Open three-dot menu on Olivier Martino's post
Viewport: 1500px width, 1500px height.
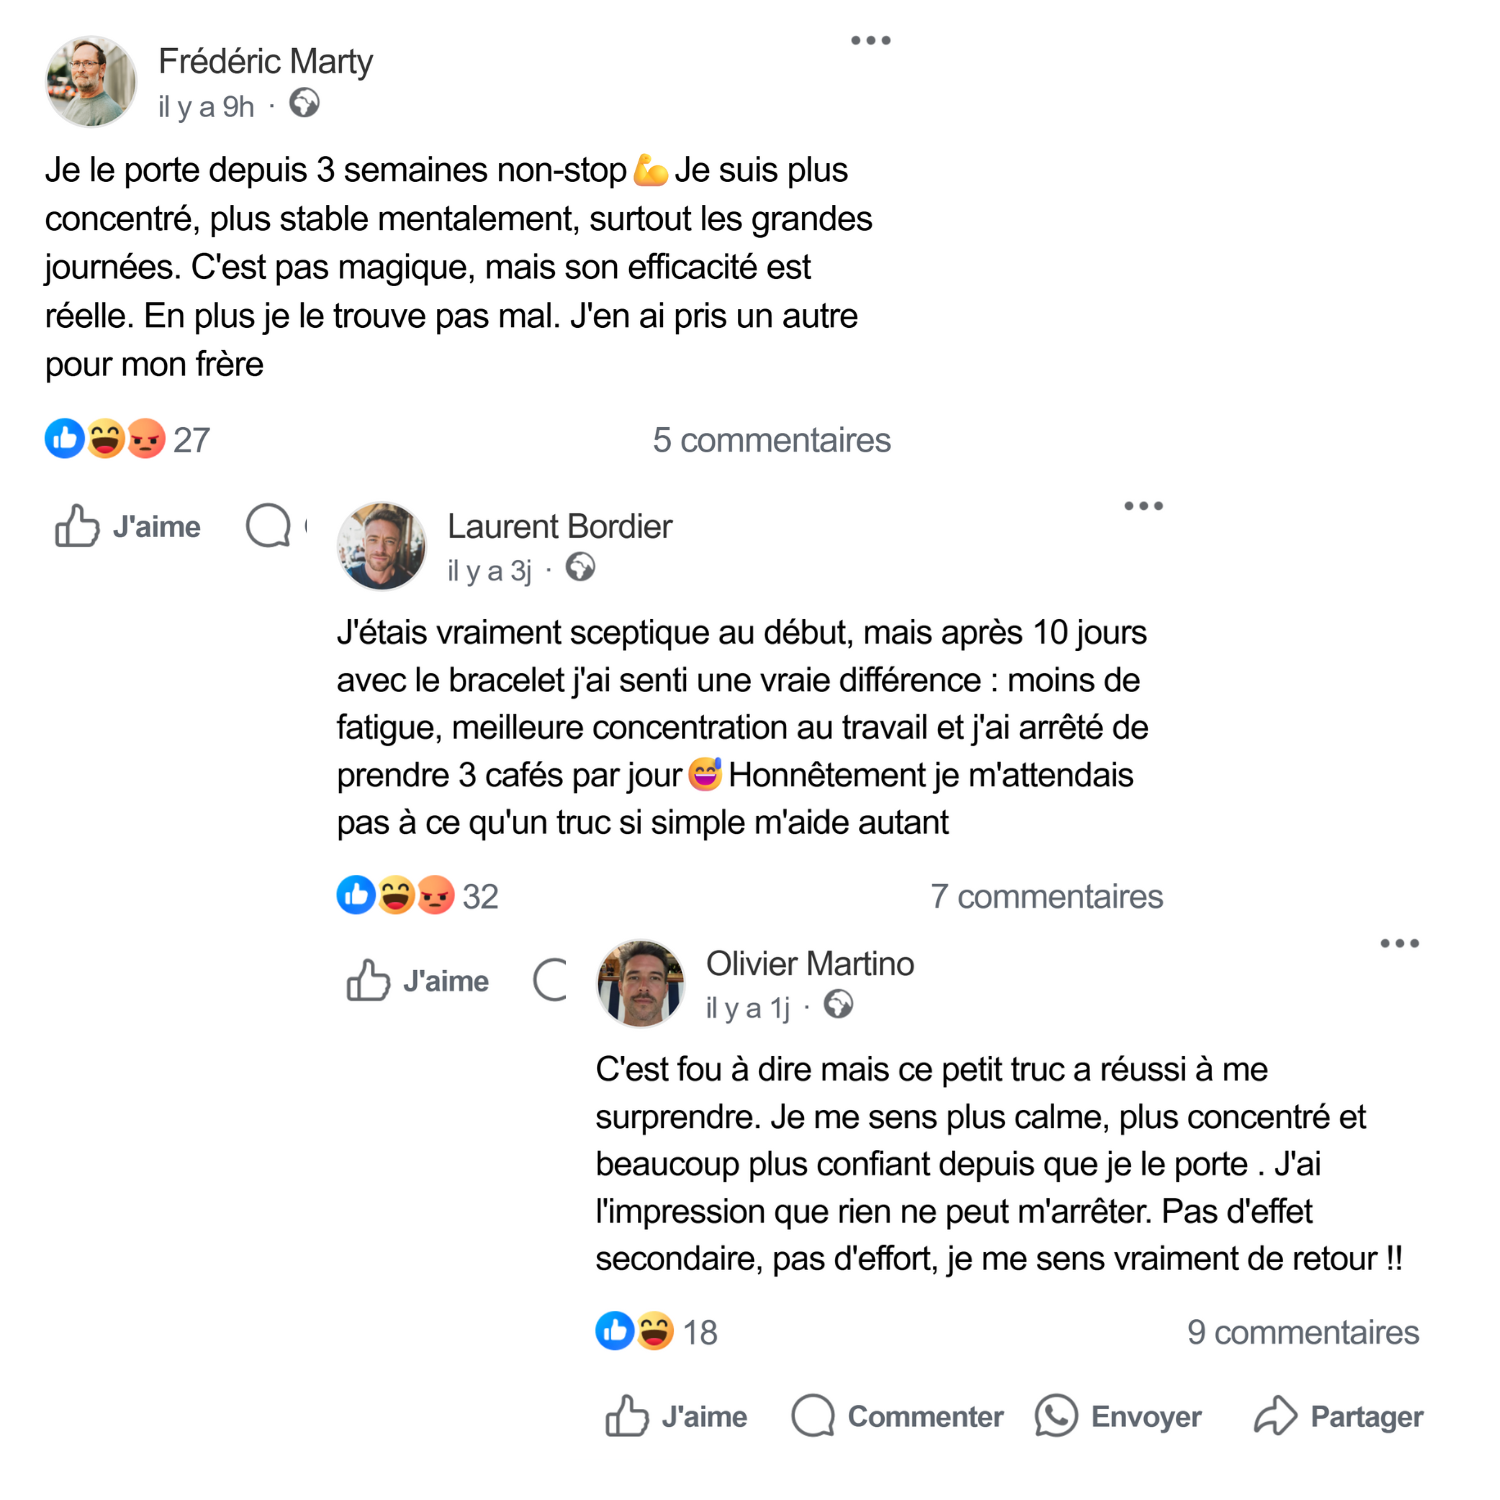pos(1399,943)
